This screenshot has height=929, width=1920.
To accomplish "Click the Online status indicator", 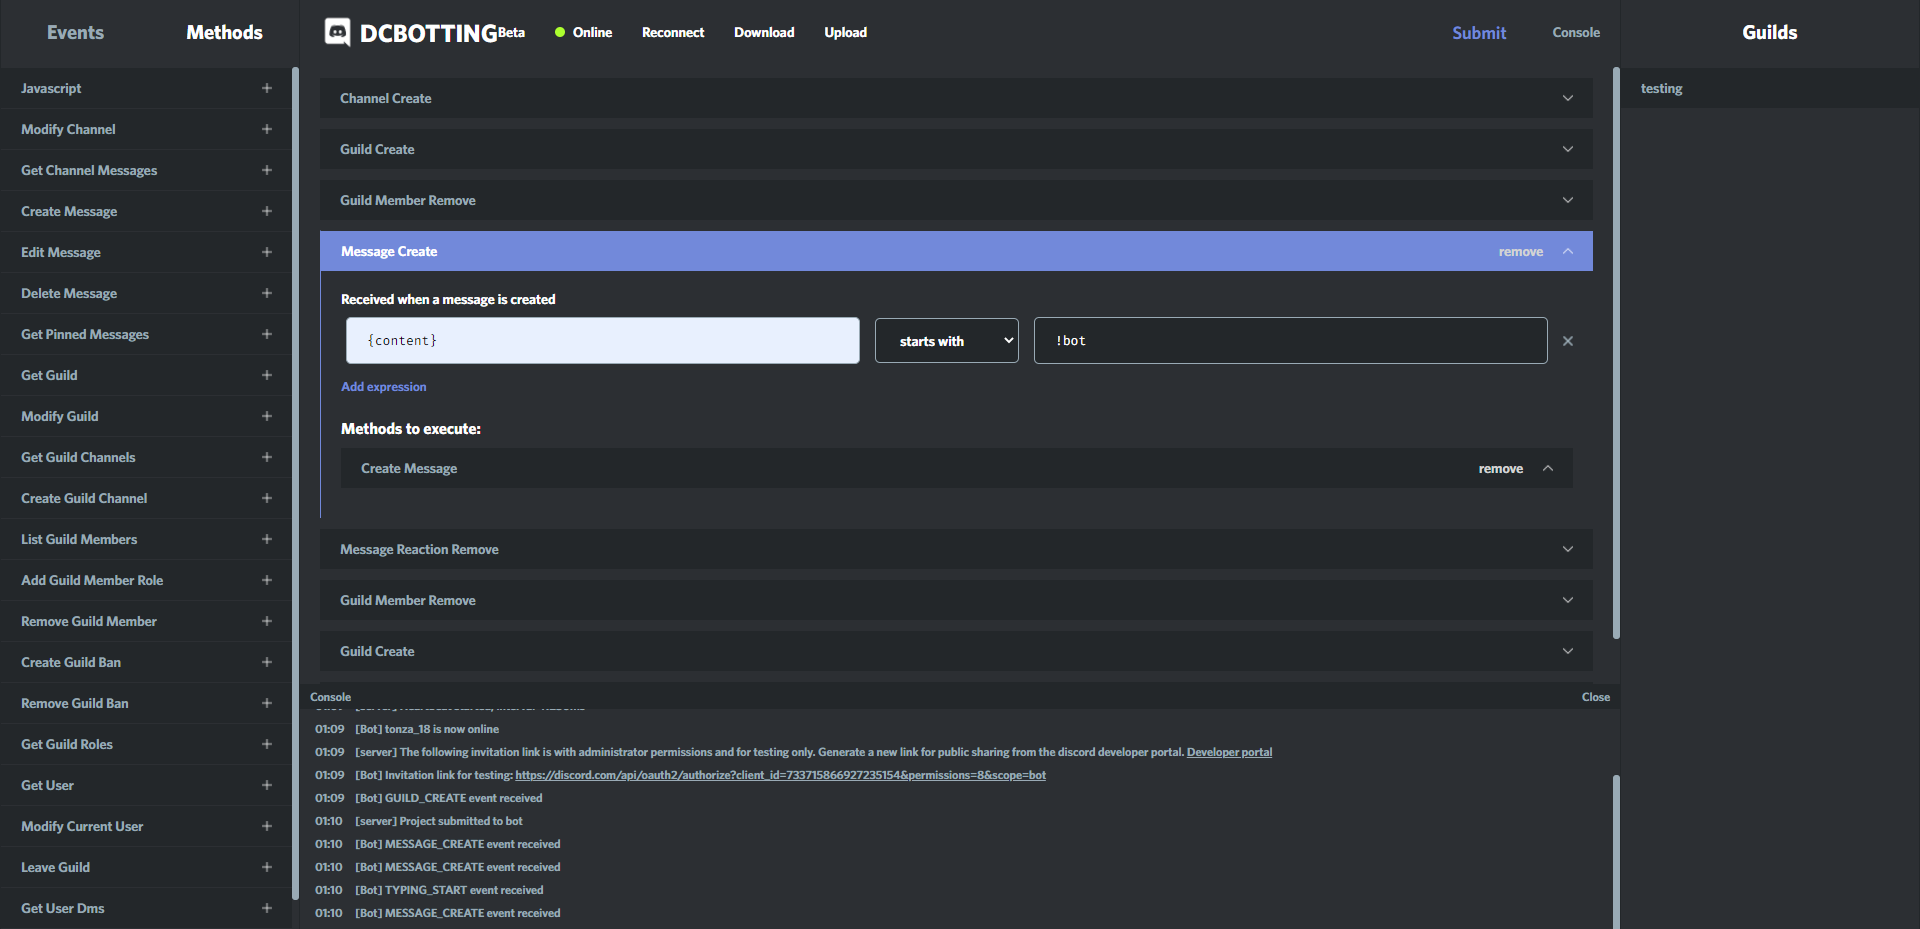I will [583, 32].
